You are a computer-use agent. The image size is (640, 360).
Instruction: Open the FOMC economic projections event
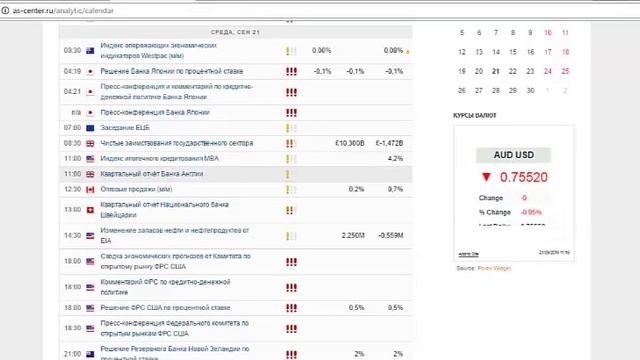point(176,261)
